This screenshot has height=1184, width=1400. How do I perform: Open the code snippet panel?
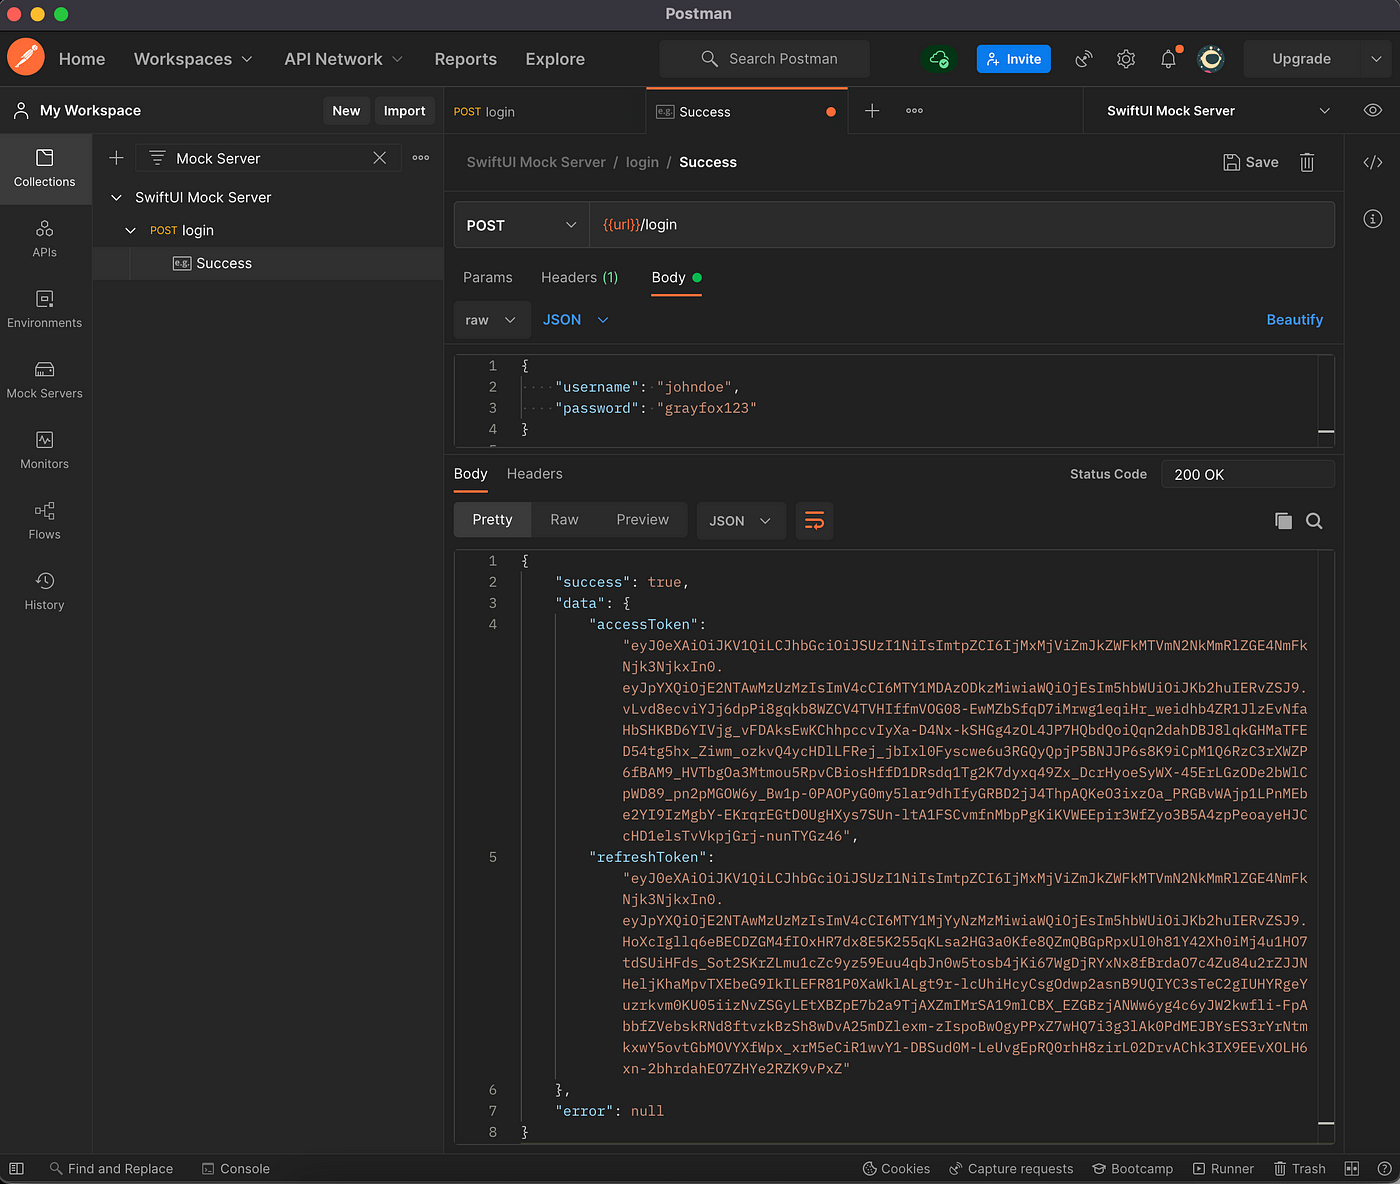pos(1373,162)
